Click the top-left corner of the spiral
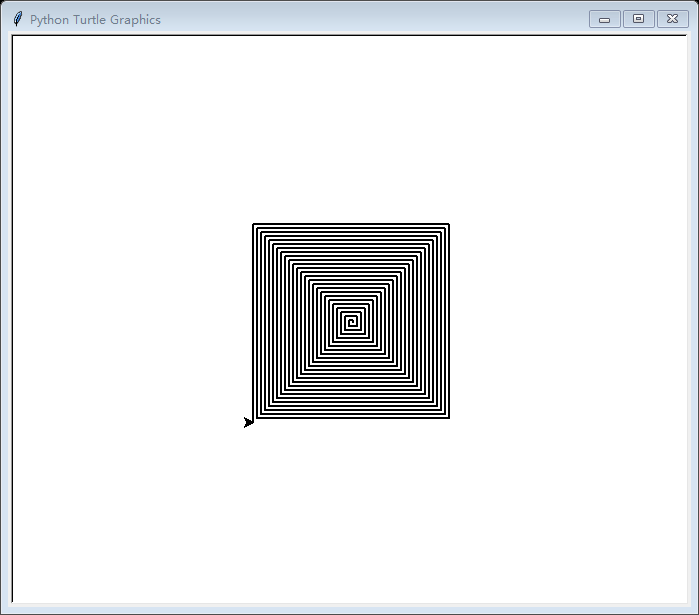 (x=253, y=224)
